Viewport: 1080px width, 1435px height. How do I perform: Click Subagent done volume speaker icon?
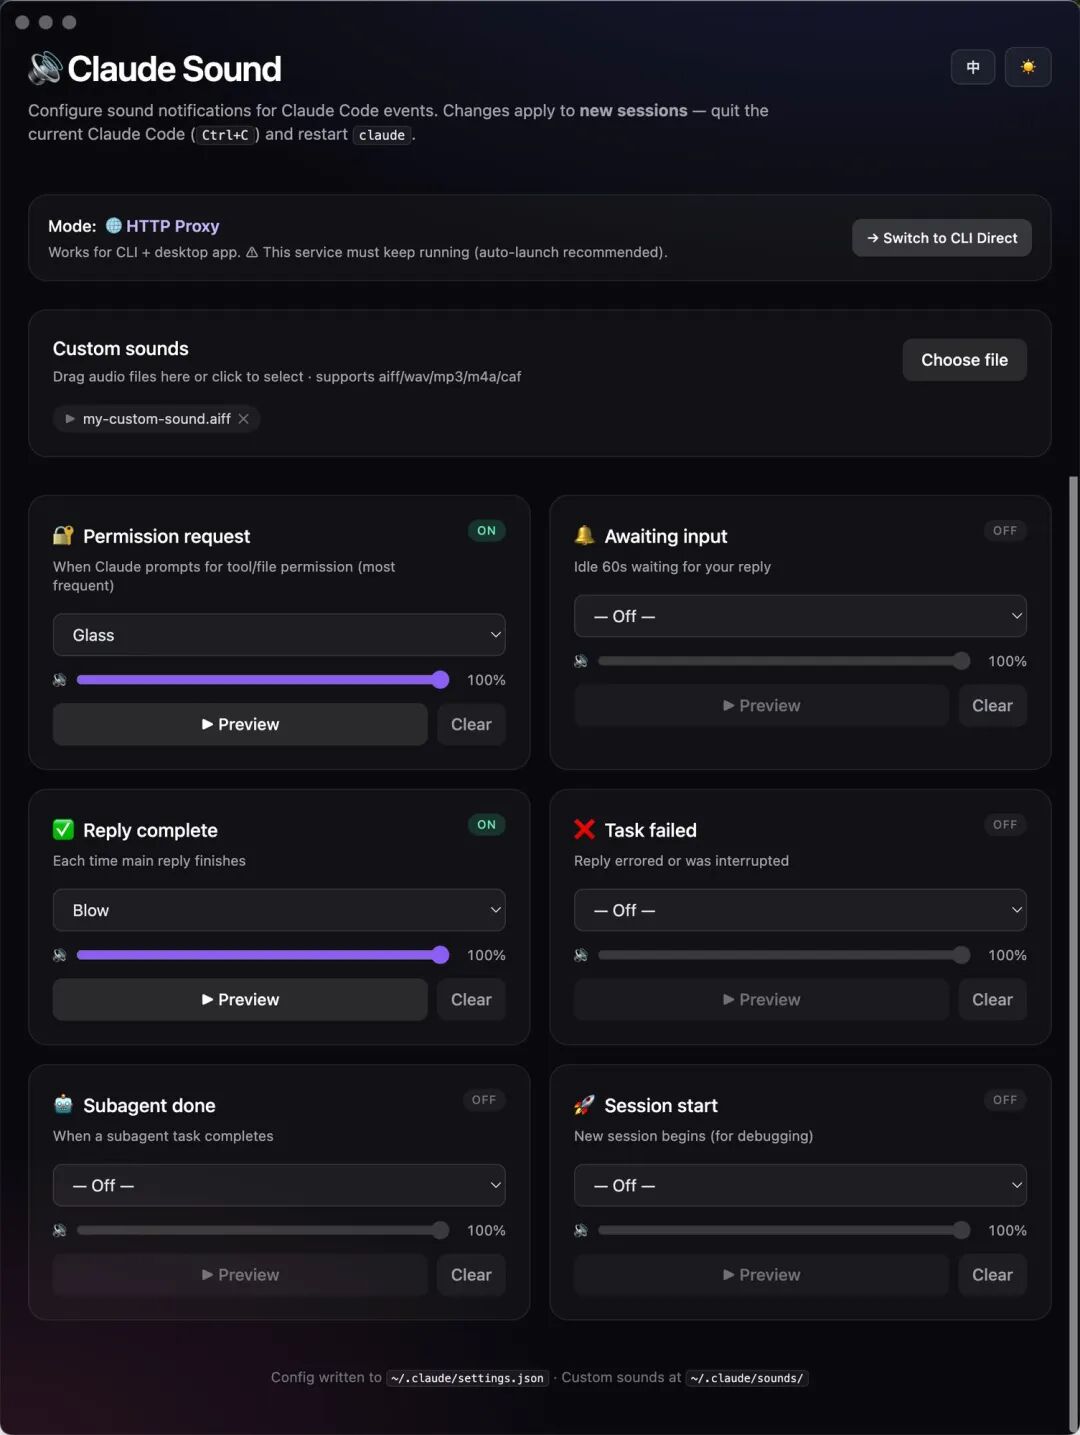60,1230
